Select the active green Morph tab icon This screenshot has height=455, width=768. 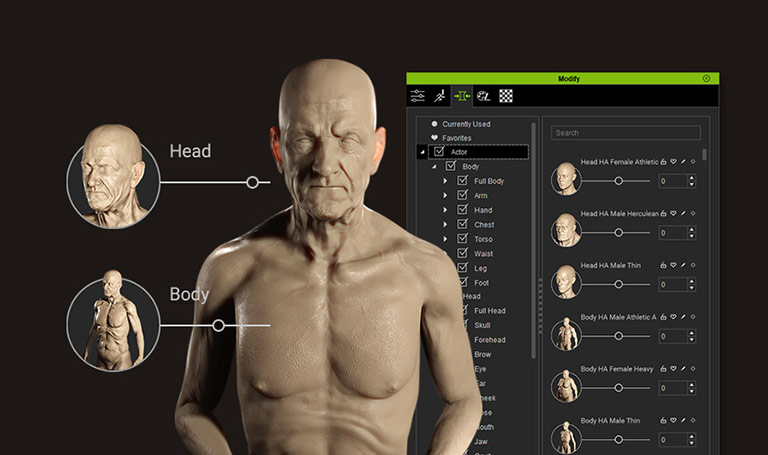tap(462, 96)
